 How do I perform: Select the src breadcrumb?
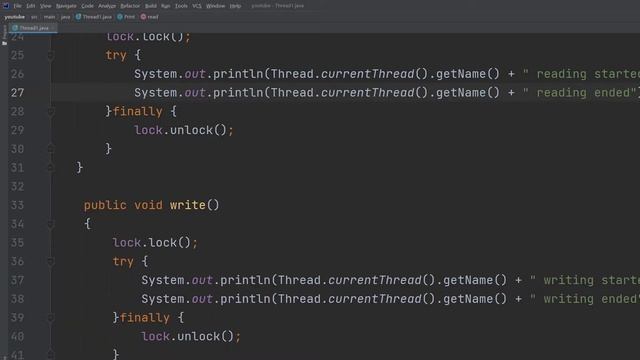[34, 17]
